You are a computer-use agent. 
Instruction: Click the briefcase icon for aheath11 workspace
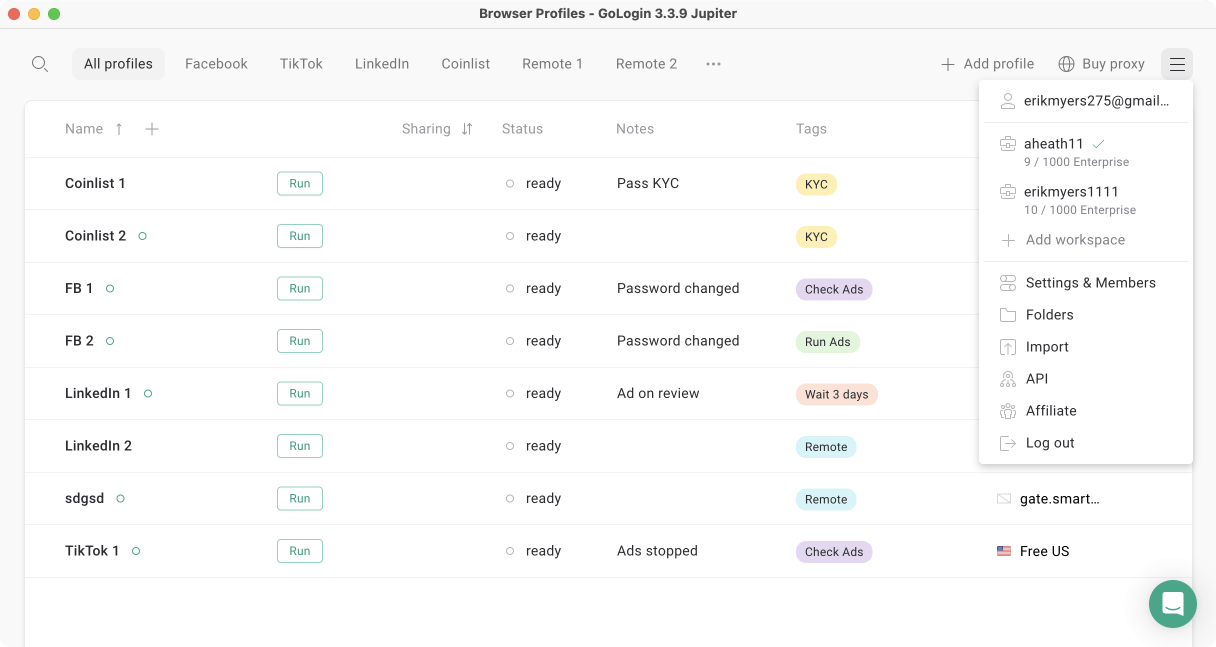[x=1008, y=144]
